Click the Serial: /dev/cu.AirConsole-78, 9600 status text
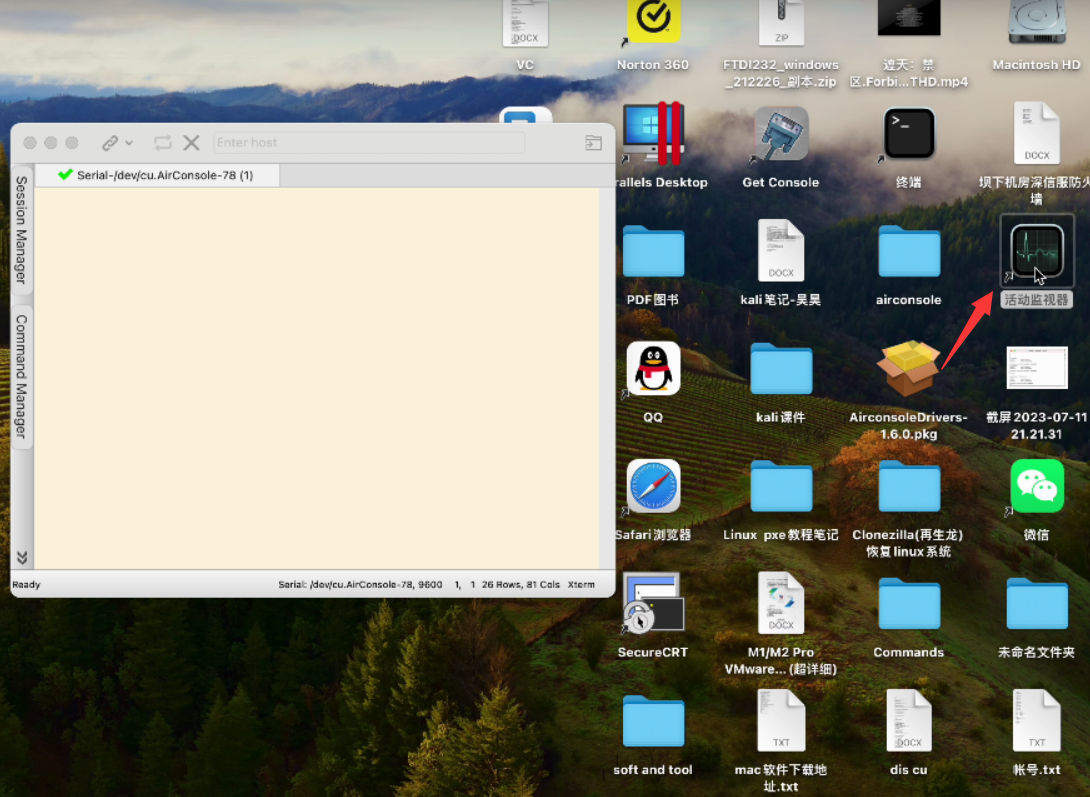The height and width of the screenshot is (797, 1090). pos(360,584)
